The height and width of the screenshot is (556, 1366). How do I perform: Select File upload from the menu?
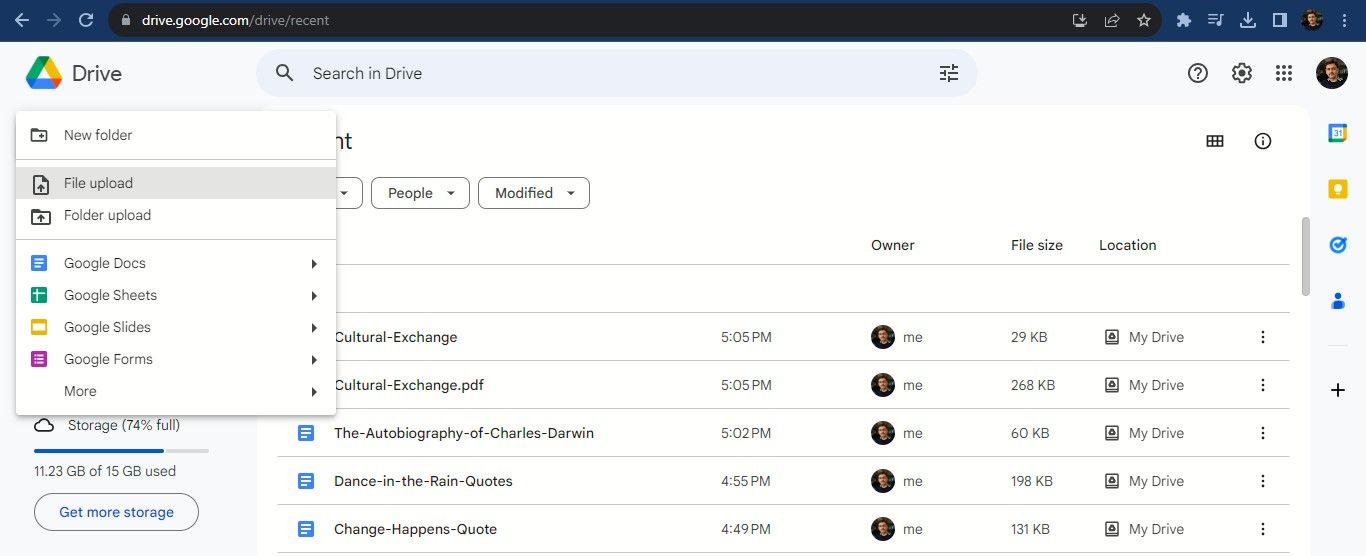pyautogui.click(x=98, y=183)
